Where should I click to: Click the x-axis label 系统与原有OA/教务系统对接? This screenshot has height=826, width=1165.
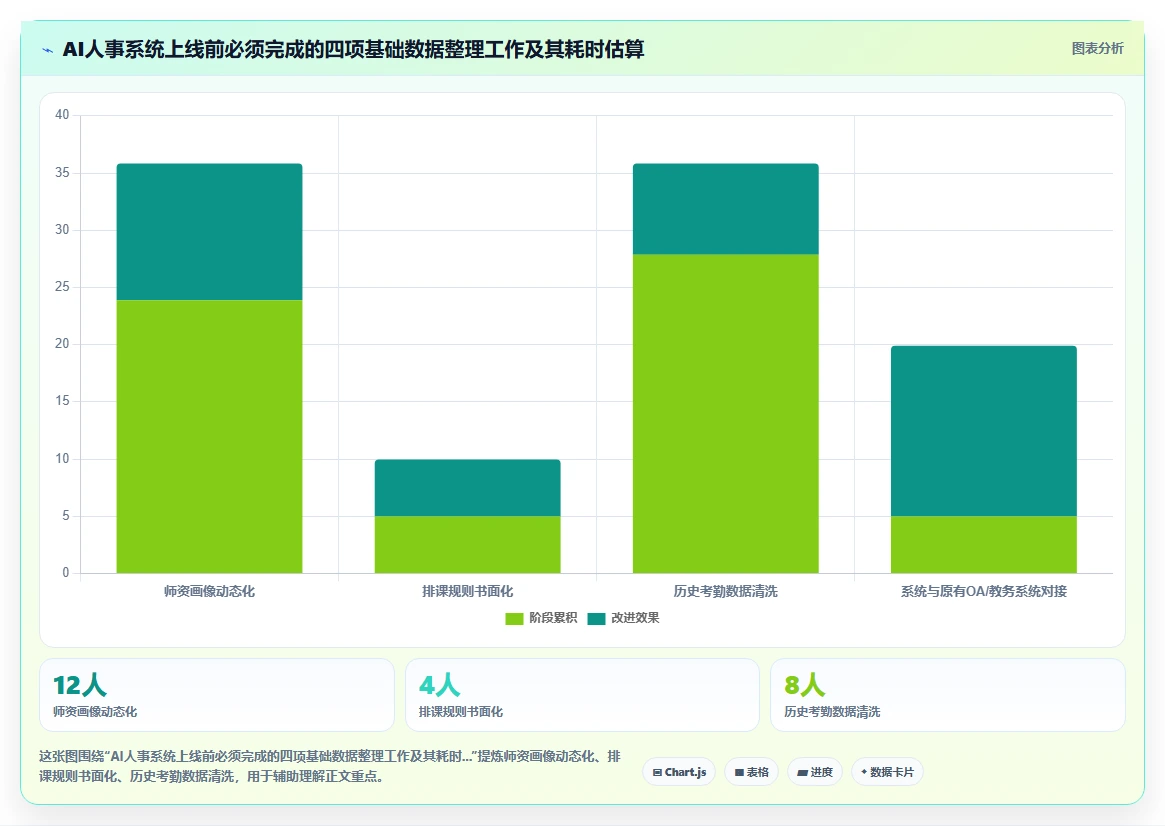coord(984,591)
